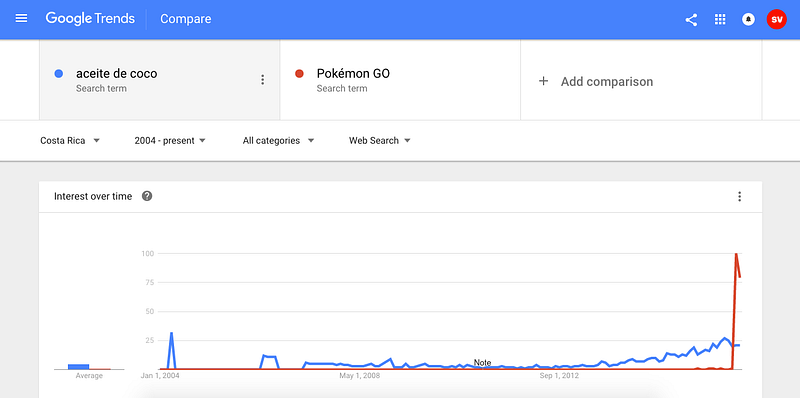This screenshot has height=398, width=800.
Task: Click the red Pokémon GO color dot
Action: pos(299,74)
